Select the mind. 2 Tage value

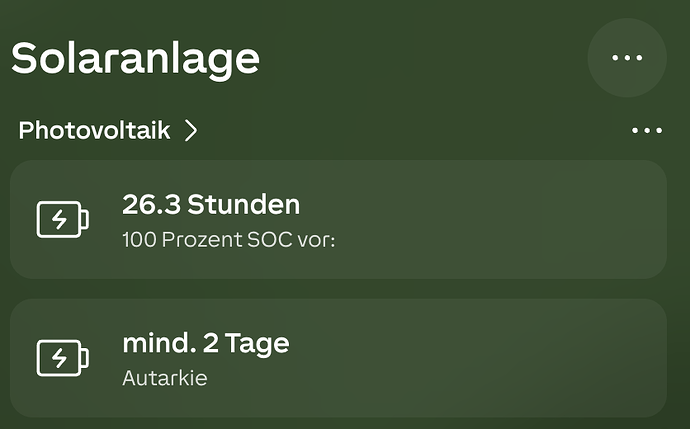coord(206,344)
